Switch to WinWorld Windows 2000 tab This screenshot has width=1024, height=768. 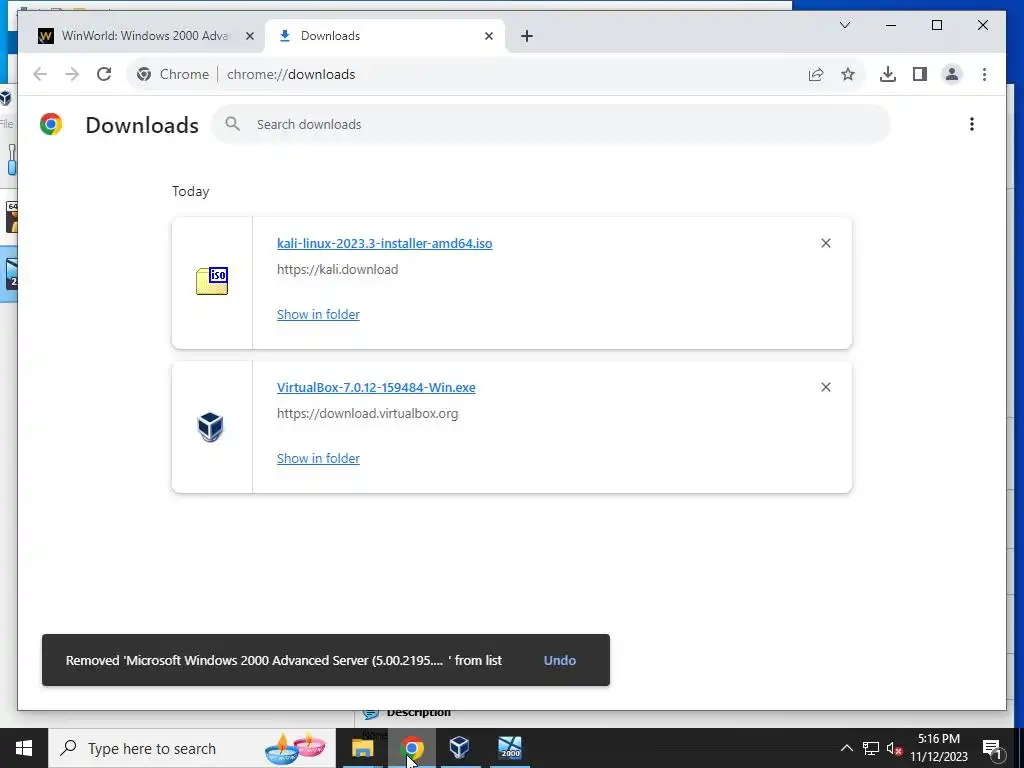click(145, 36)
